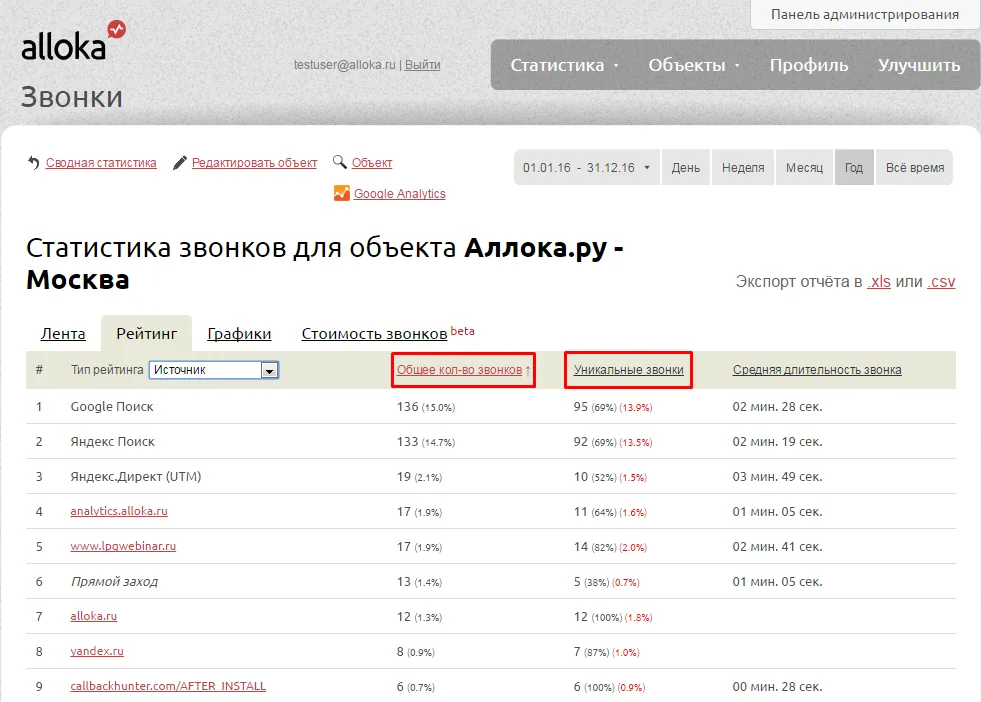
Task: Go to the Улучшить menu item
Action: coord(918,65)
